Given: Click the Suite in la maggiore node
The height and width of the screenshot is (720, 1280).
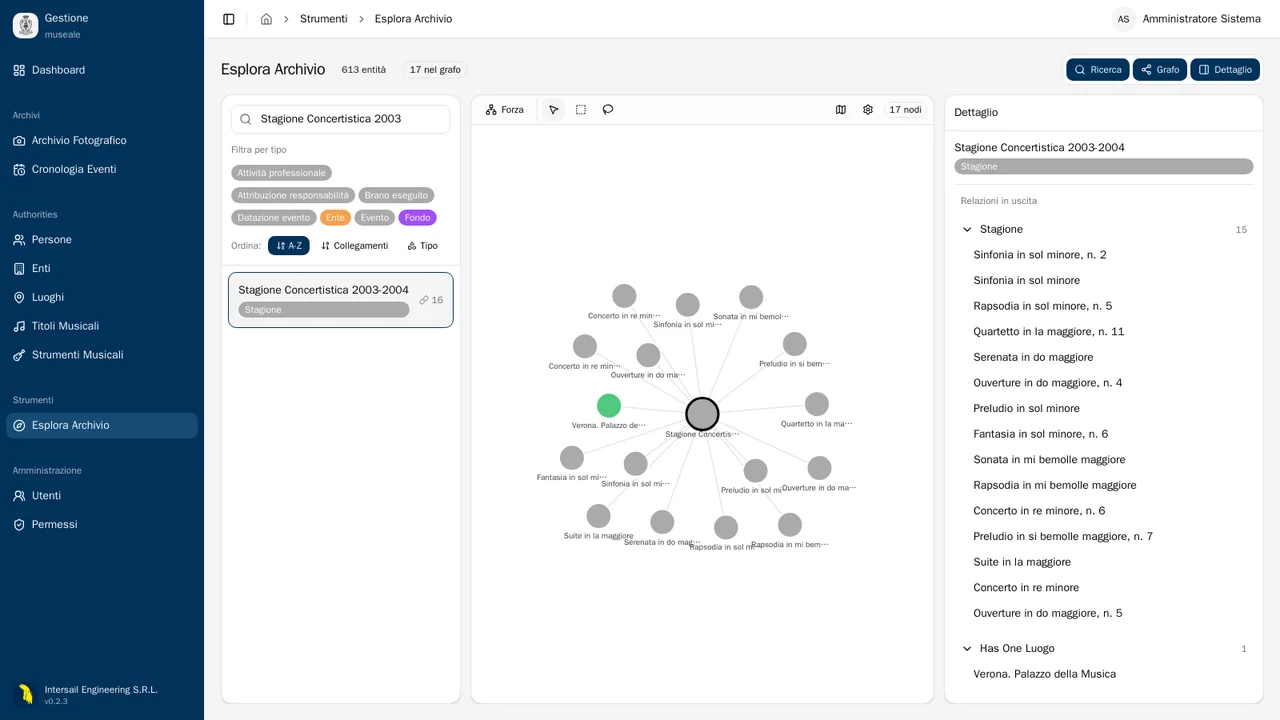Looking at the screenshot, I should (599, 516).
